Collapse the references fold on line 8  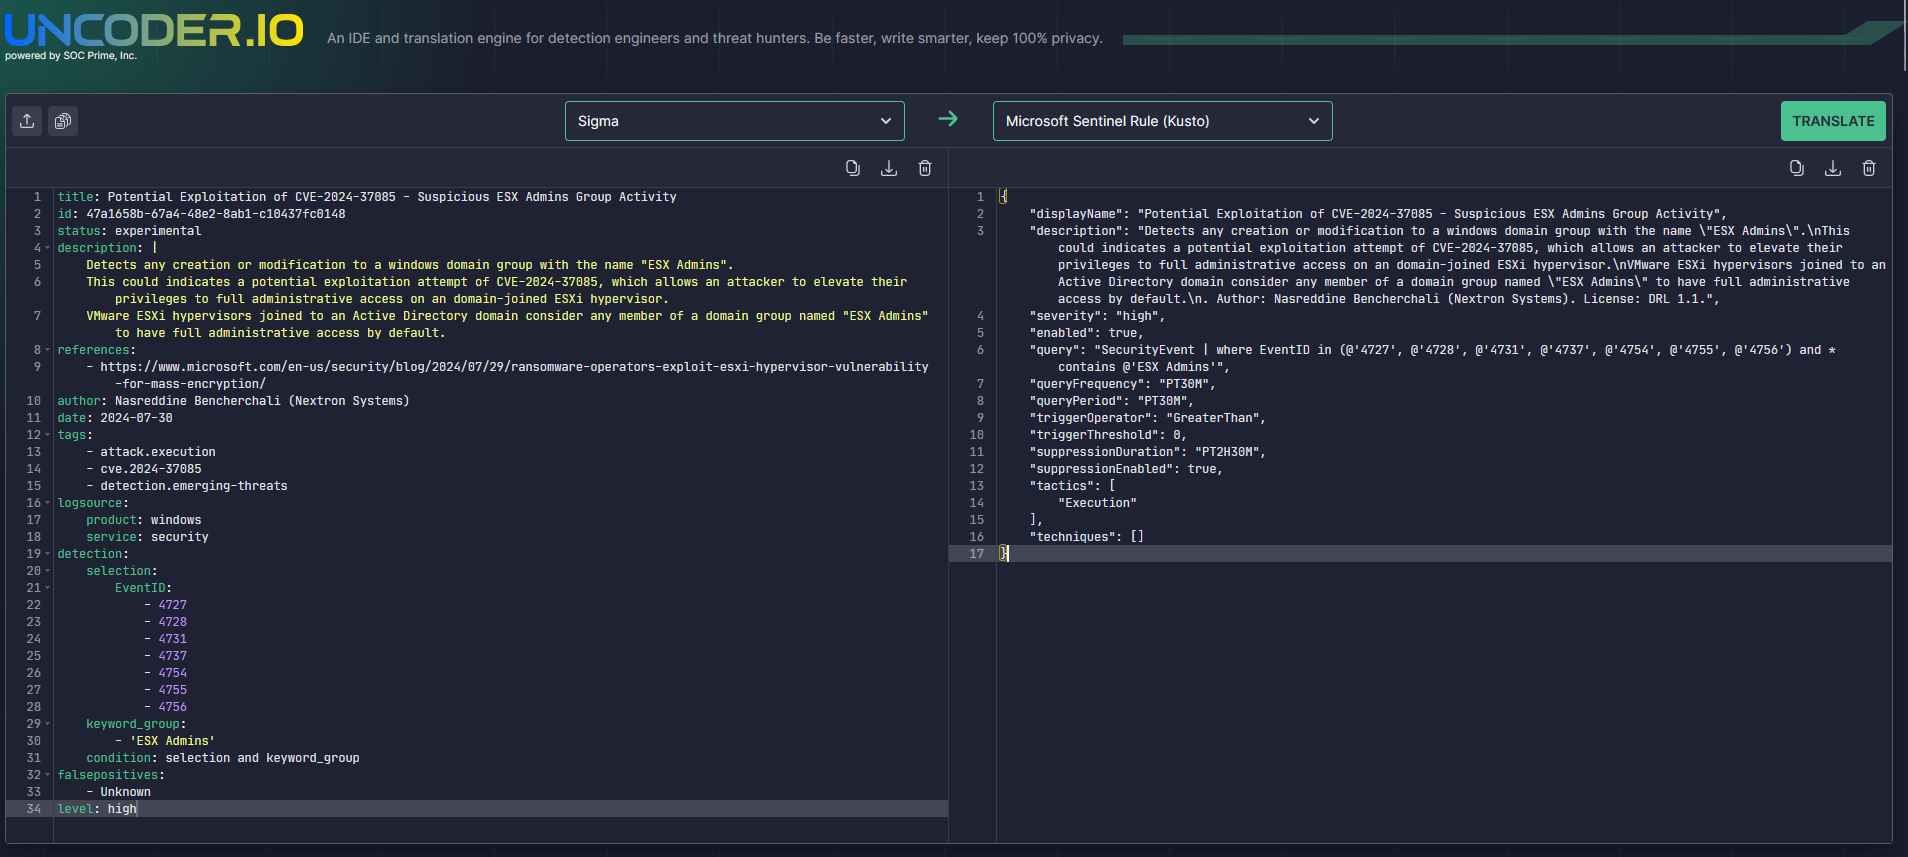[48, 350]
